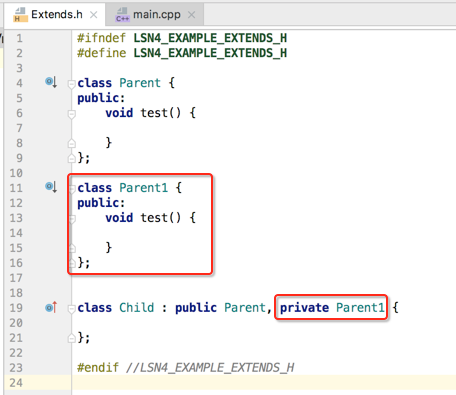Collapse the Parent test() method on line 6
The image size is (456, 395).
(x=71, y=114)
